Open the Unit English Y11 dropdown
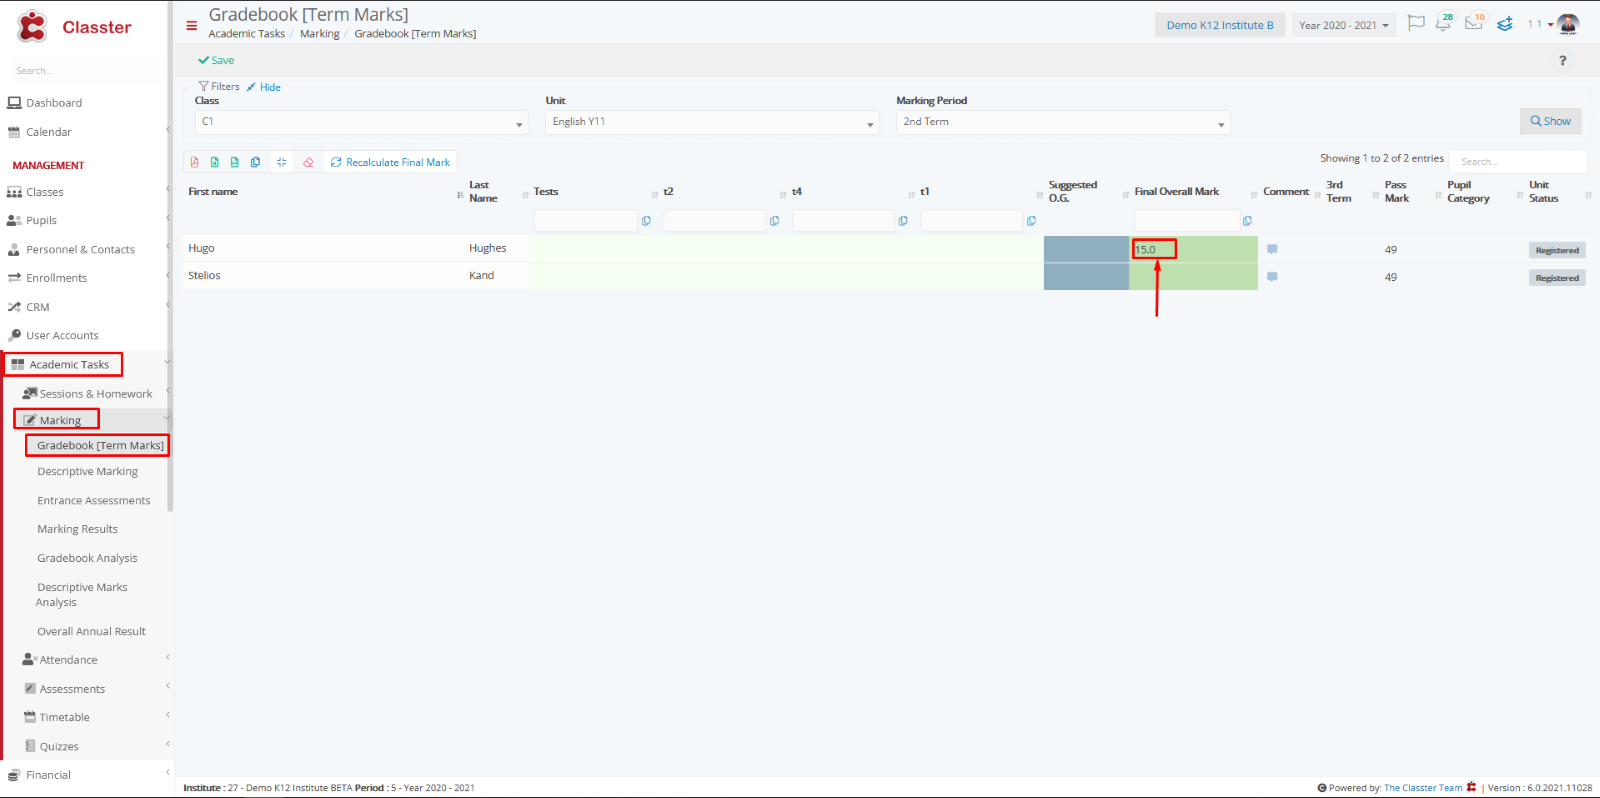Image resolution: width=1600 pixels, height=798 pixels. pyautogui.click(x=712, y=122)
